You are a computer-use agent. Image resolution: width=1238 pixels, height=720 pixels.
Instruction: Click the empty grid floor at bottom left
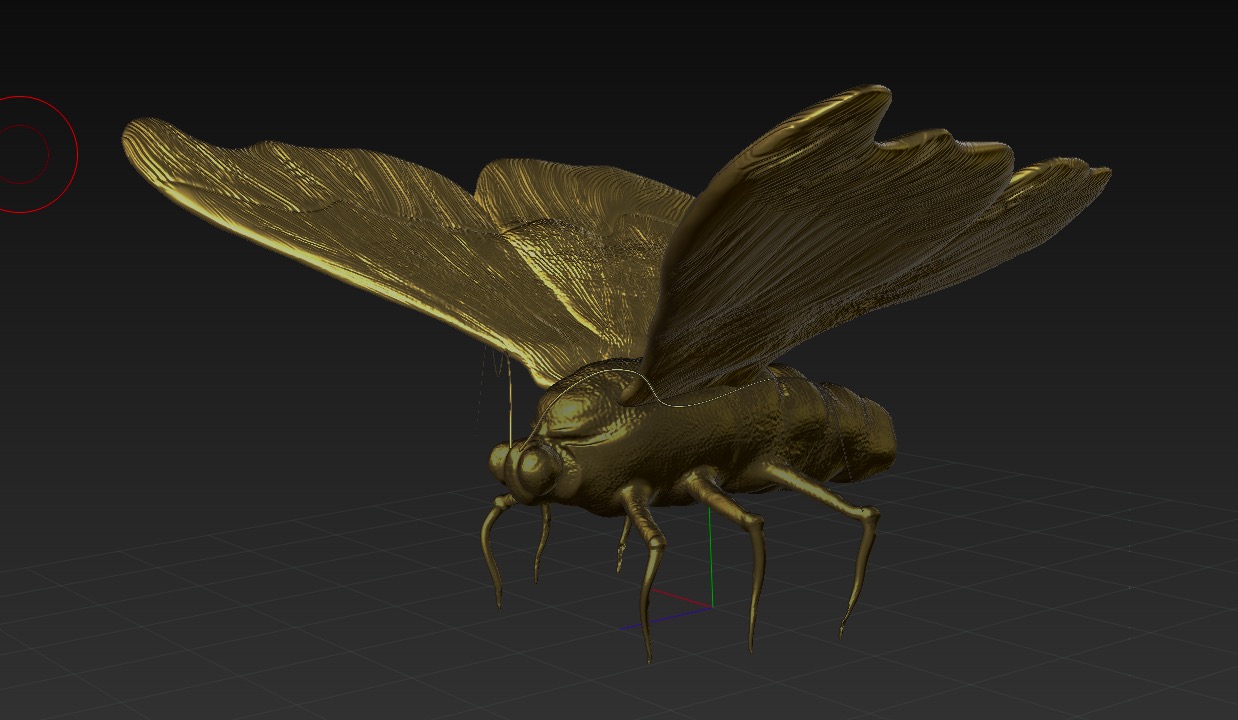pyautogui.click(x=200, y=640)
